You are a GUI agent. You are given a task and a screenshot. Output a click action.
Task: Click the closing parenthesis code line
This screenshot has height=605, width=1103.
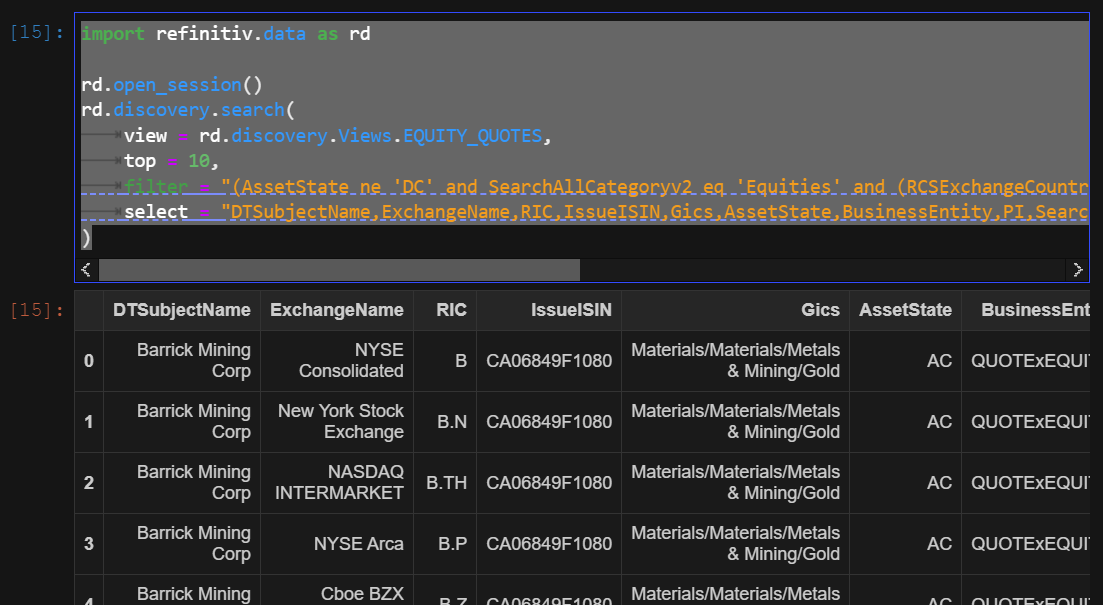pyautogui.click(x=86, y=238)
